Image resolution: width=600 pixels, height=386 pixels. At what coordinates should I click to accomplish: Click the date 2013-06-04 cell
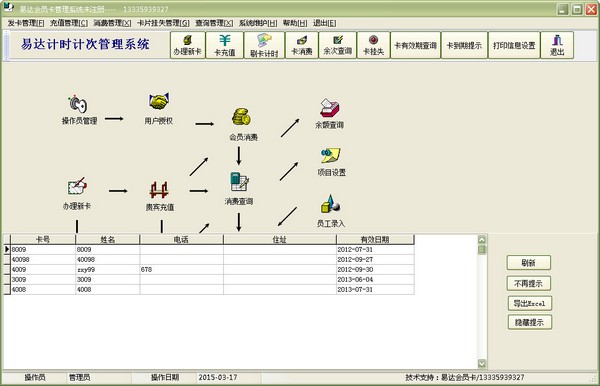coord(375,279)
